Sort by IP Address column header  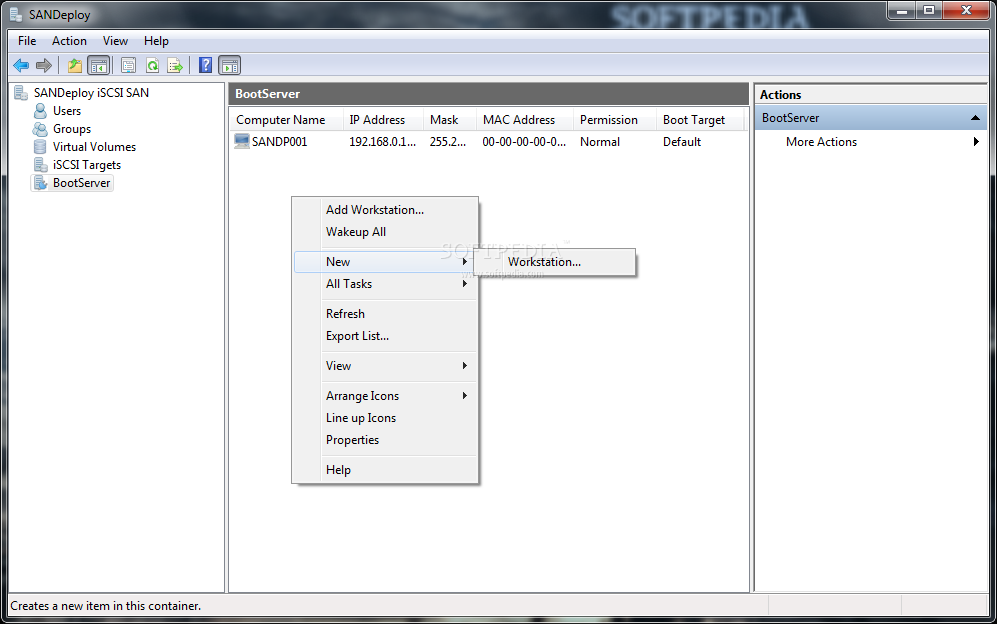[x=383, y=120]
